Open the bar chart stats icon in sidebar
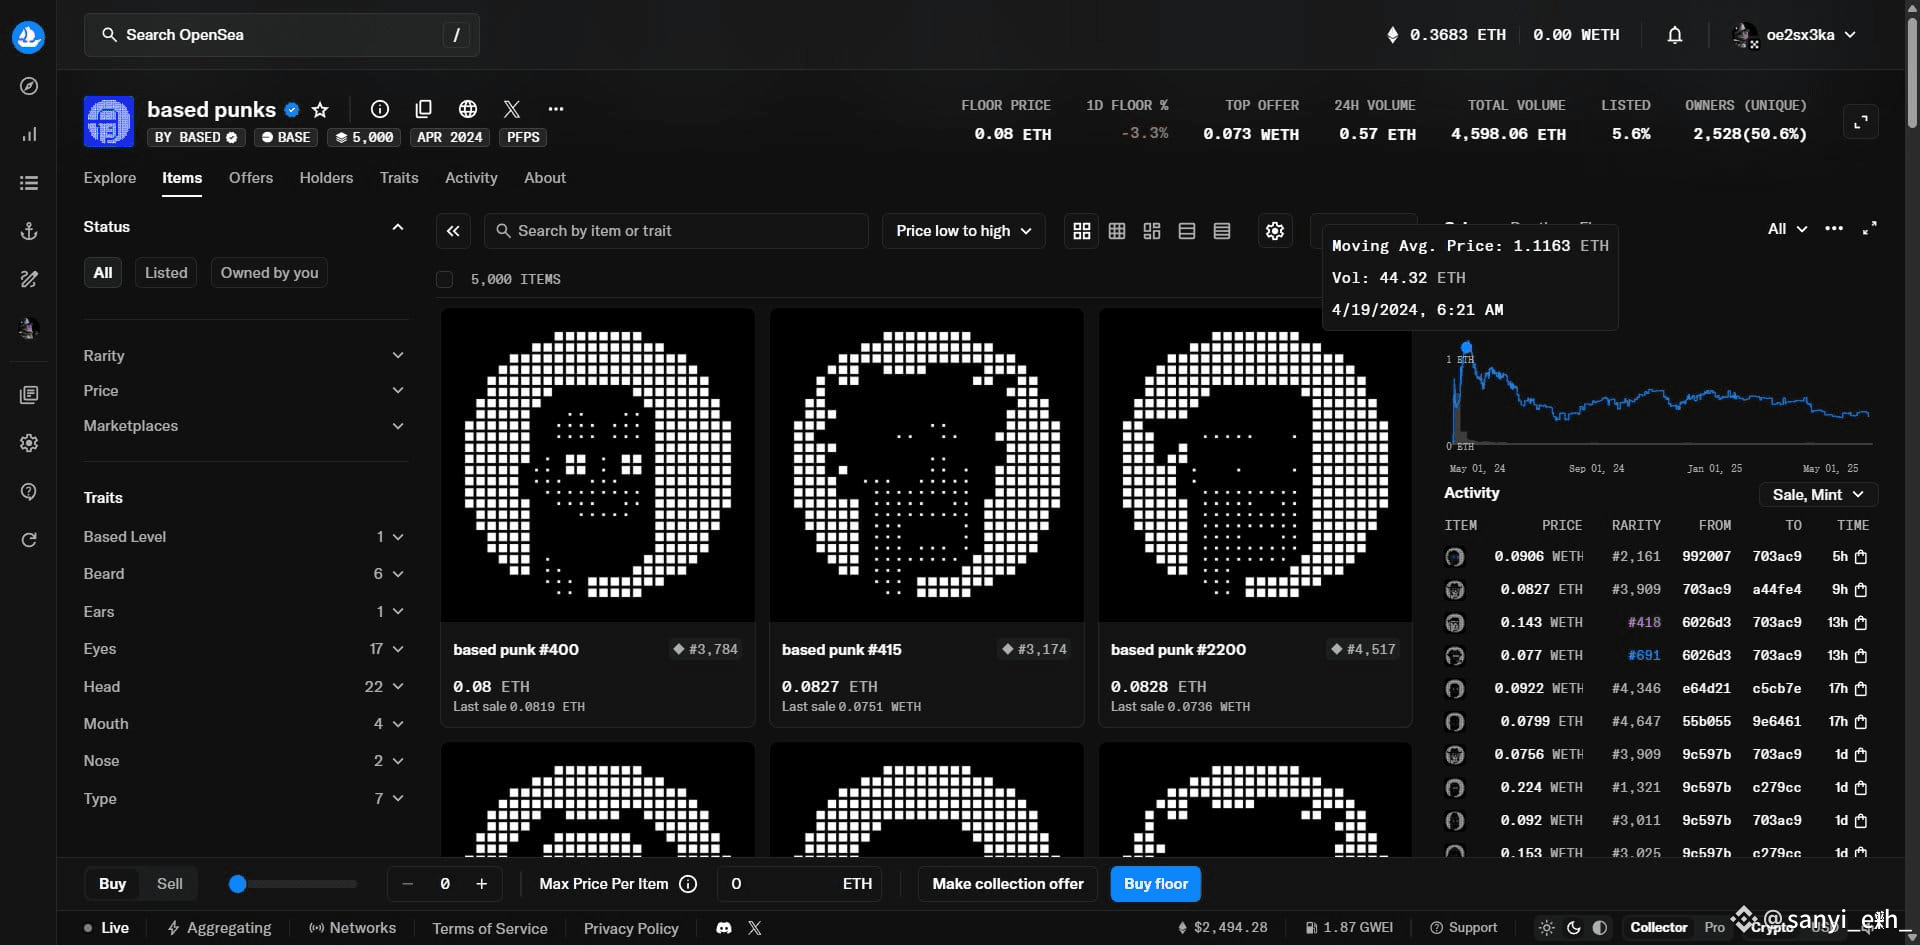Screen dimensions: 1920x945 (29, 134)
